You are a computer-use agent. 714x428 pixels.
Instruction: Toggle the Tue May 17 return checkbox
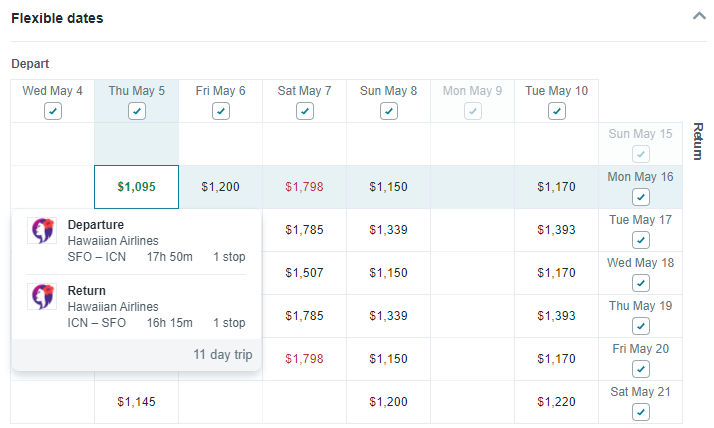[x=641, y=240]
